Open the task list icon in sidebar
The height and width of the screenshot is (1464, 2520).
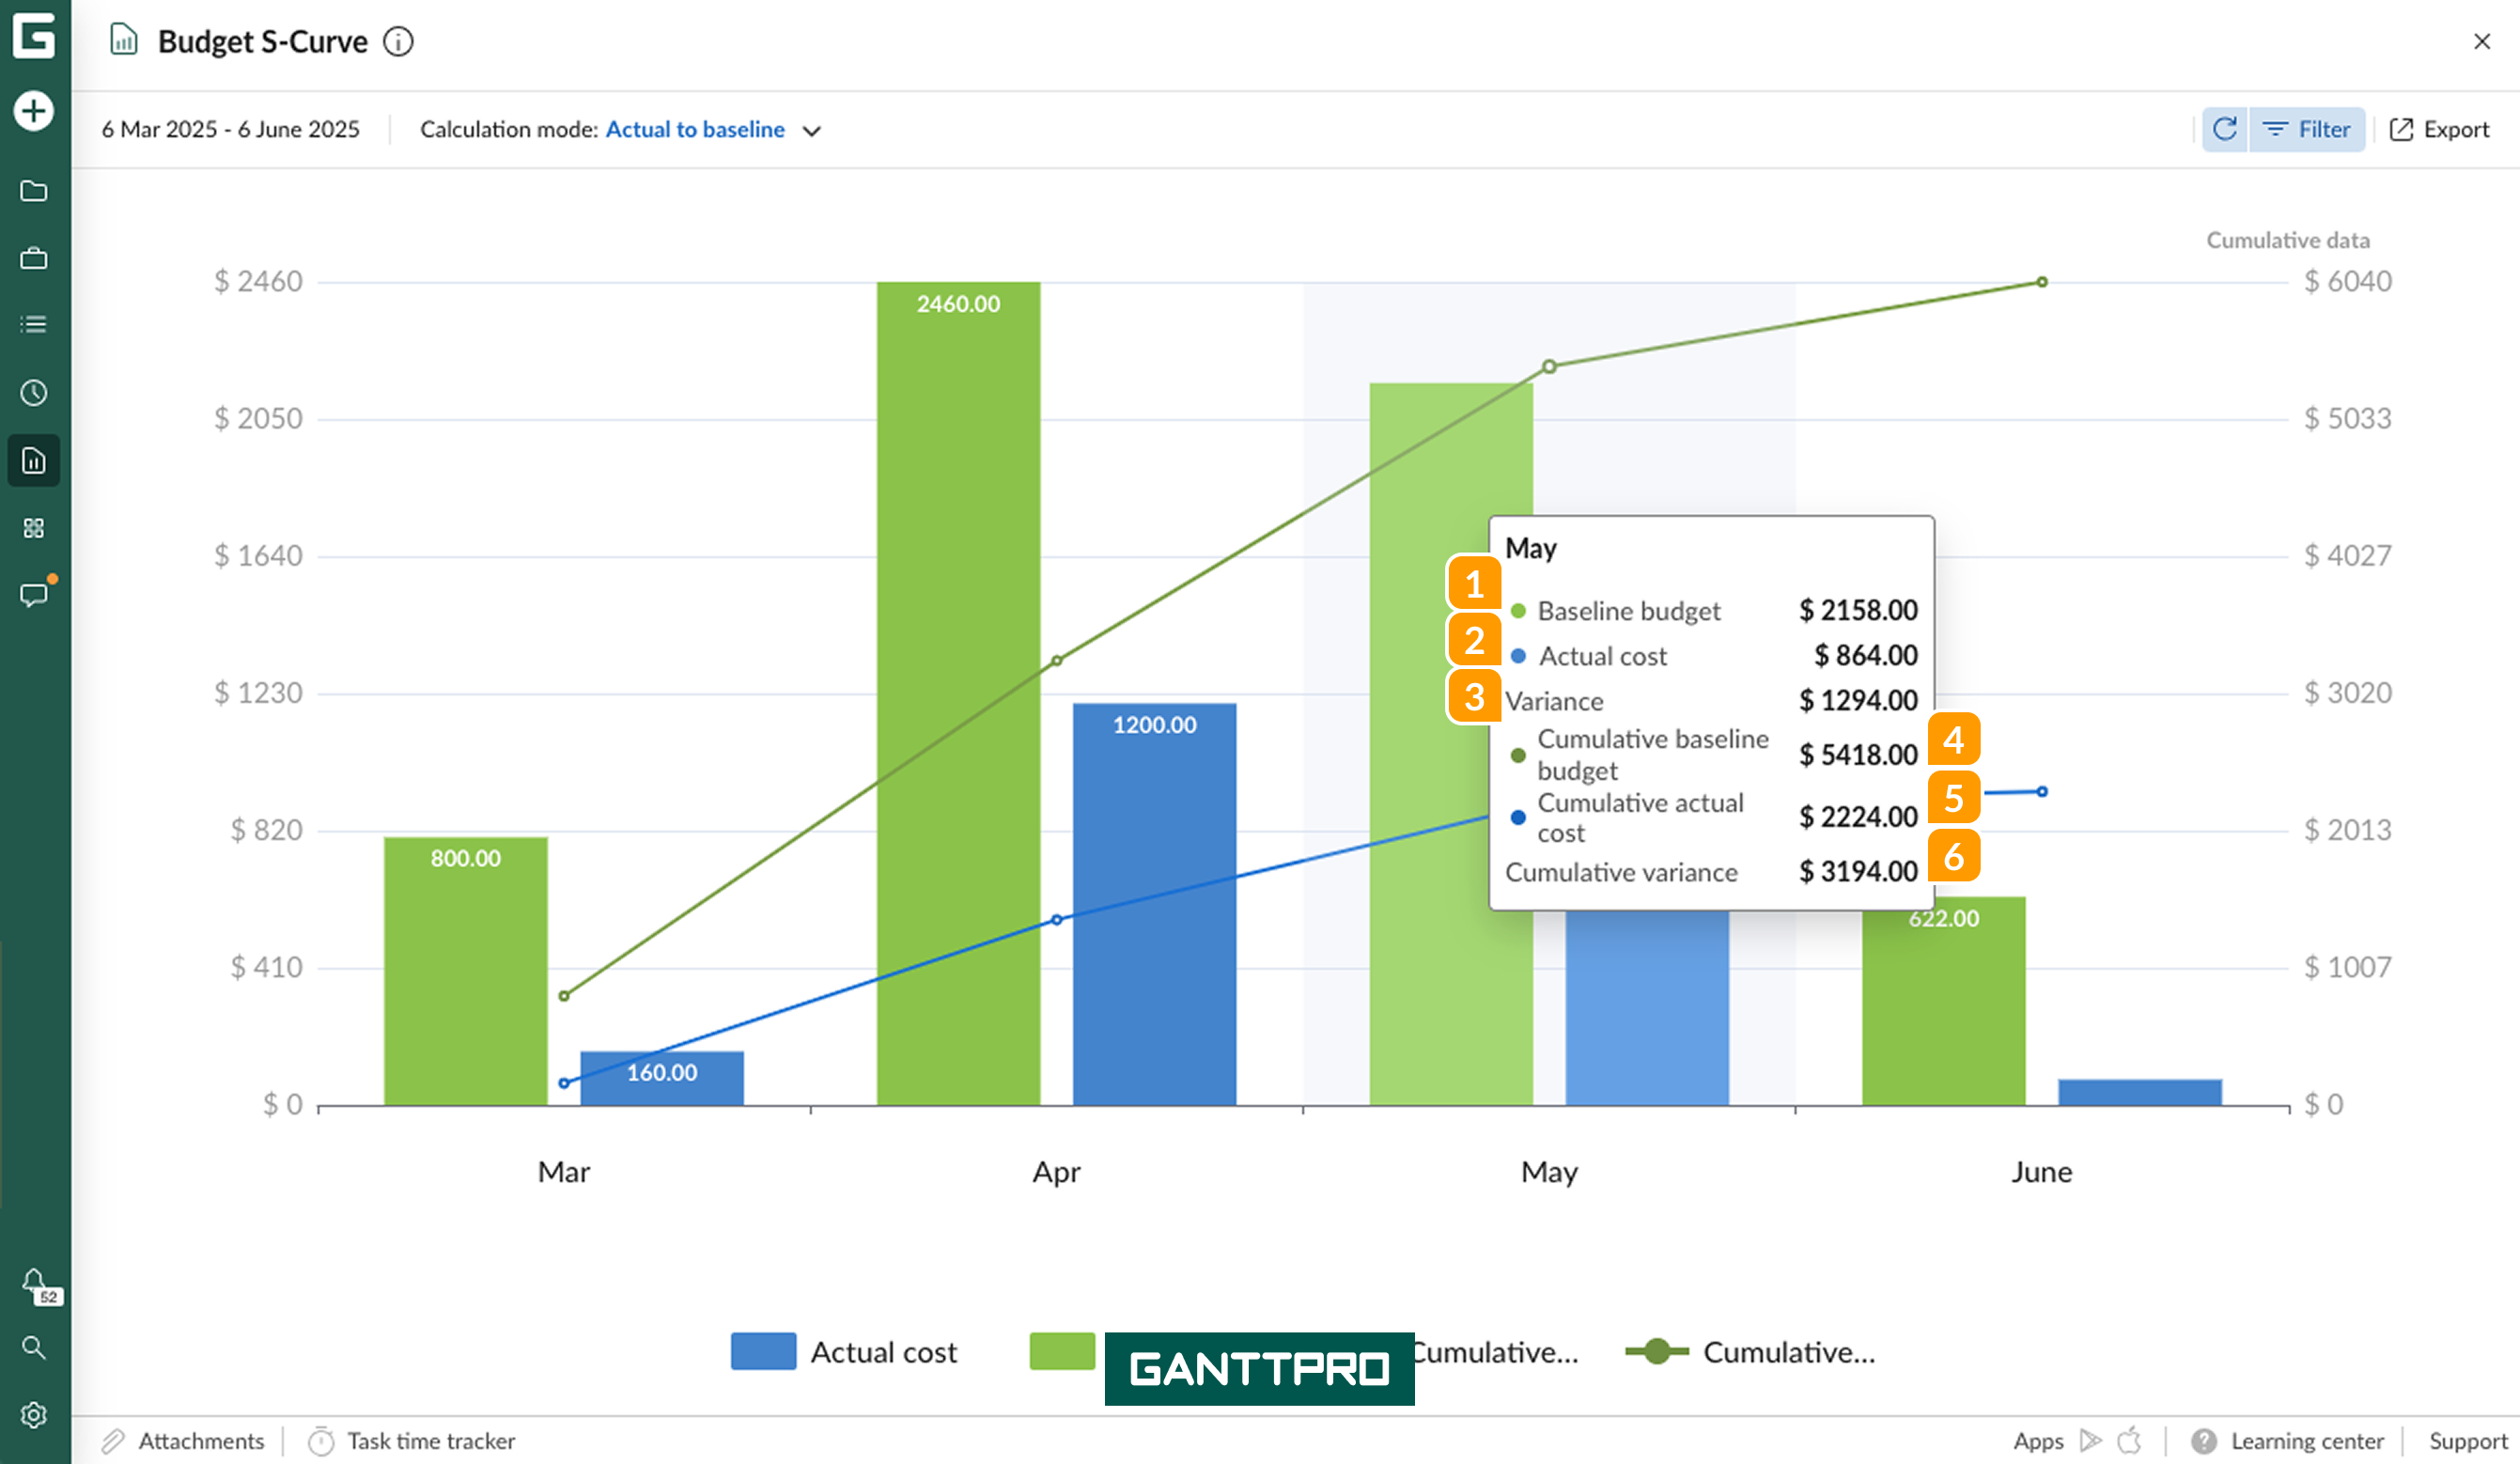click(34, 324)
